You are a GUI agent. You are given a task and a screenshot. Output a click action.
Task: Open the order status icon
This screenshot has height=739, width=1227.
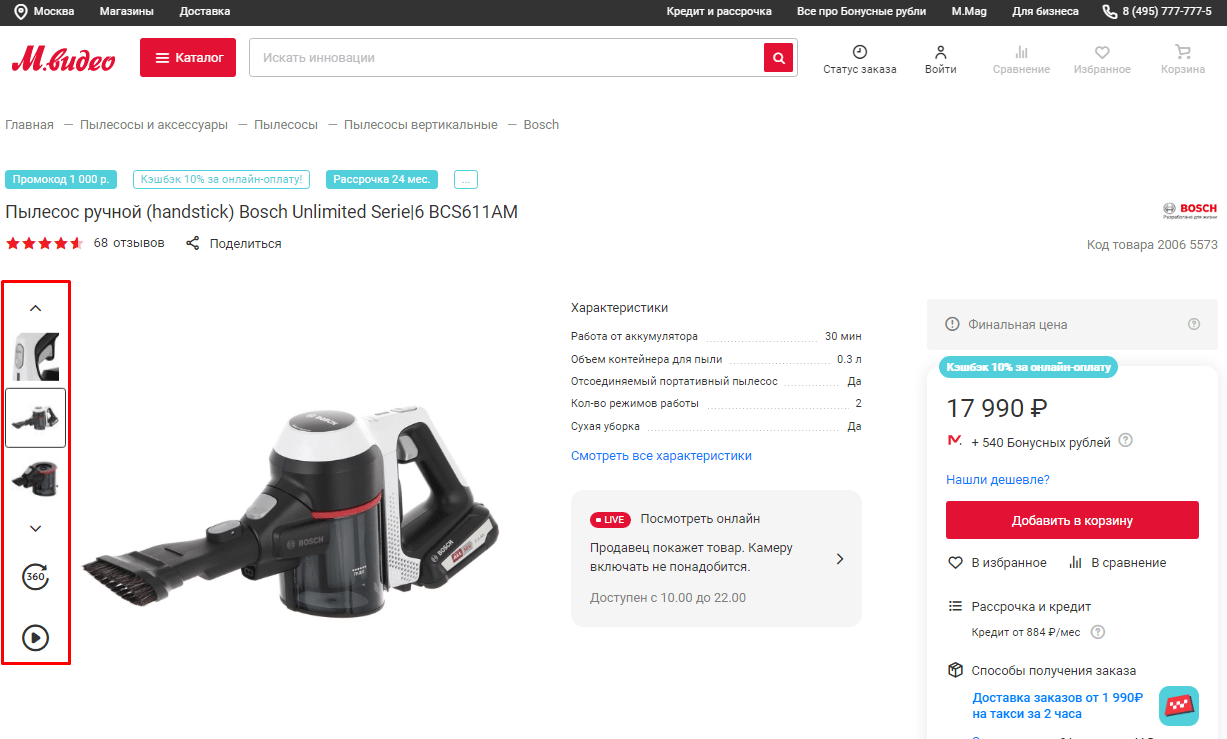click(860, 52)
